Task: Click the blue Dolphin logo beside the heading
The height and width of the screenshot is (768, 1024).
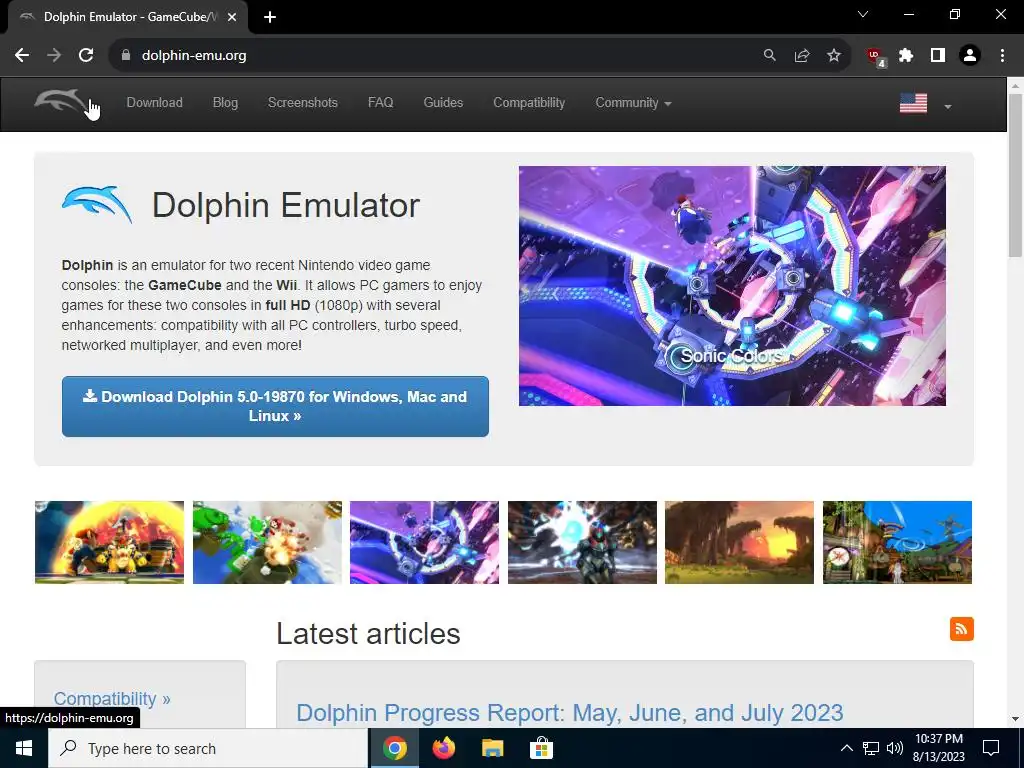Action: click(x=97, y=204)
